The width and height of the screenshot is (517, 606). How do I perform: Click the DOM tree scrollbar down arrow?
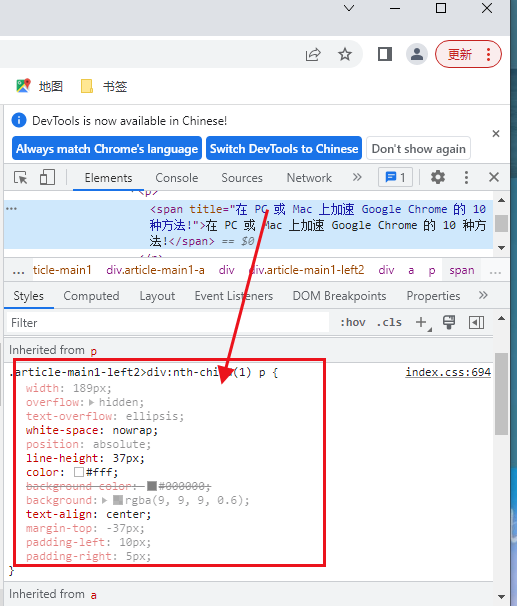(x=502, y=248)
